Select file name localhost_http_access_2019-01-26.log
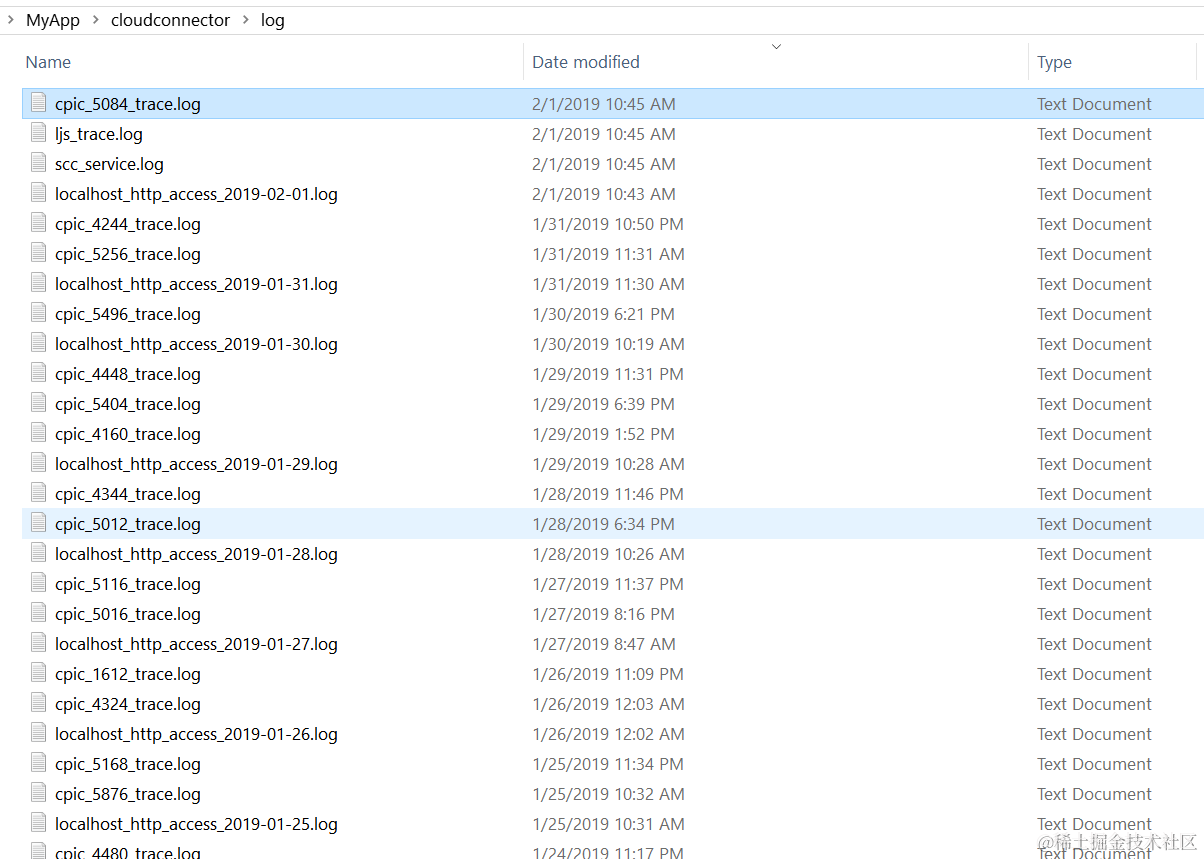Image resolution: width=1204 pixels, height=859 pixels. (x=196, y=734)
